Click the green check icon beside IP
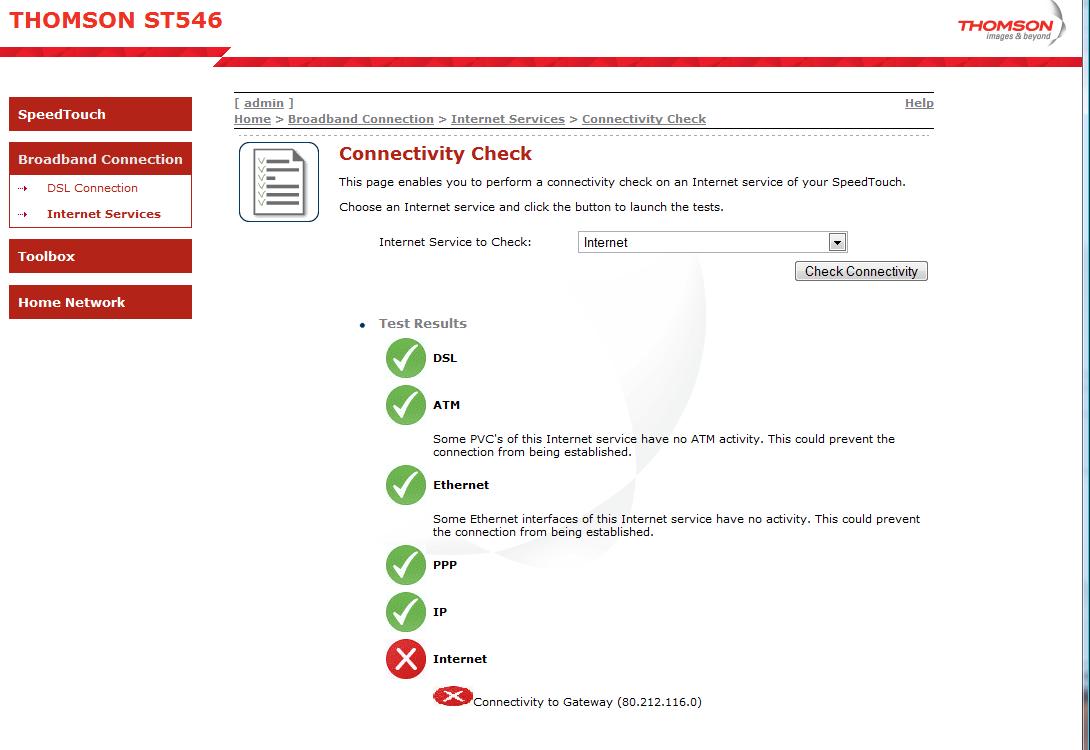Image resolution: width=1090 pixels, height=750 pixels. [x=406, y=612]
